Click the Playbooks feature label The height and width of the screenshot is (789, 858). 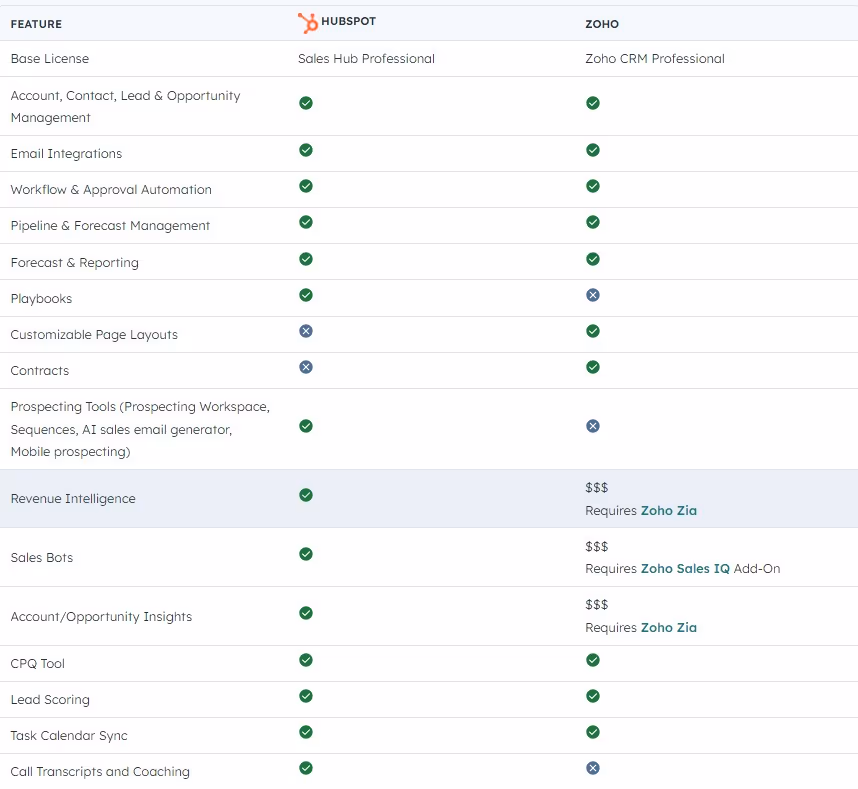41,299
